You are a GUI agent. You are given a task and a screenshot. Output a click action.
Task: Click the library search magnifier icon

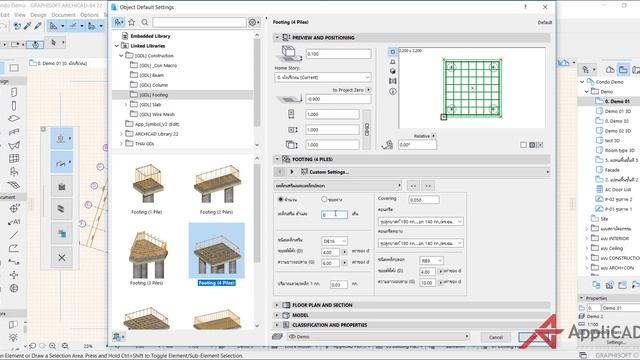pos(144,22)
